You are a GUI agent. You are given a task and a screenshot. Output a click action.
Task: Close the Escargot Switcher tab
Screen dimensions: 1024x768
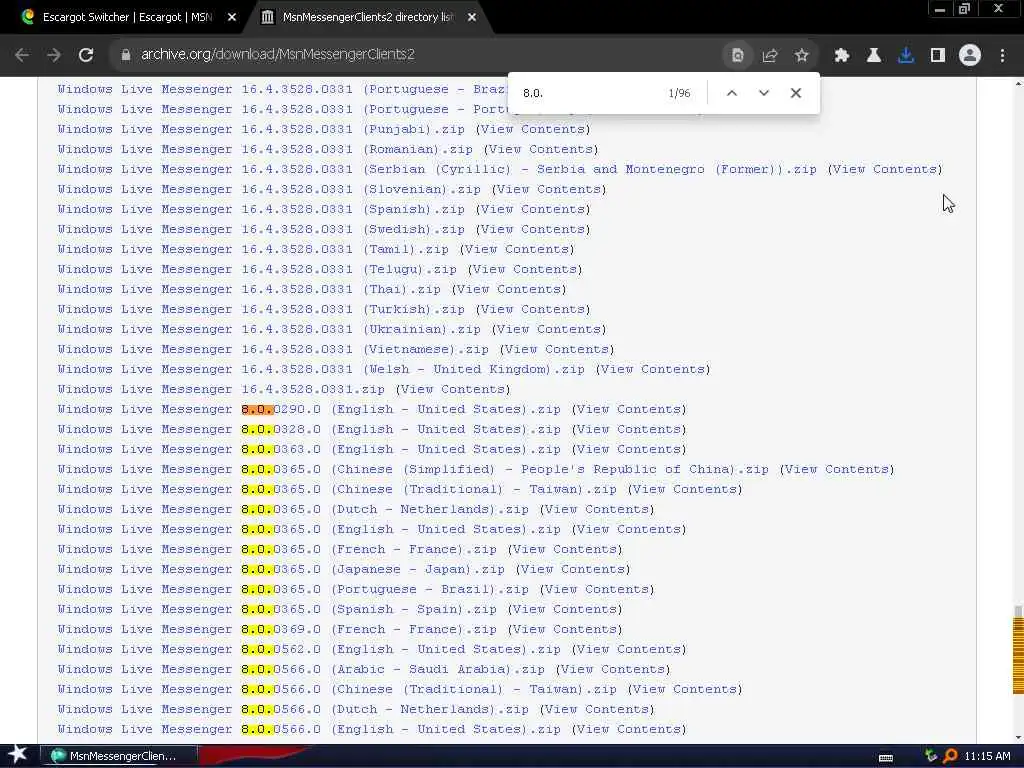[232, 18]
